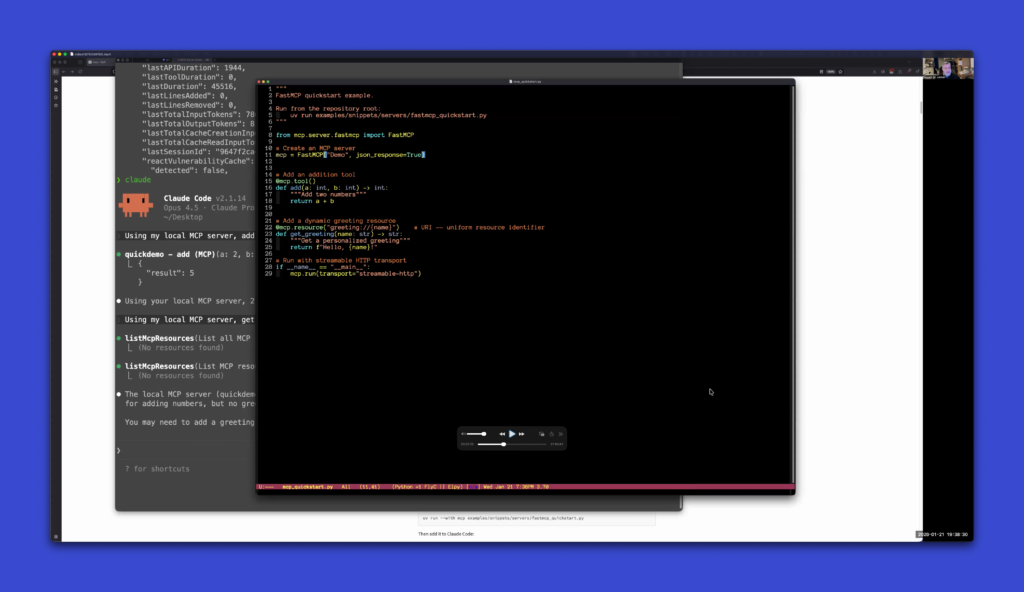Click the rewind button in player
Image resolution: width=1024 pixels, height=592 pixels.
point(502,434)
